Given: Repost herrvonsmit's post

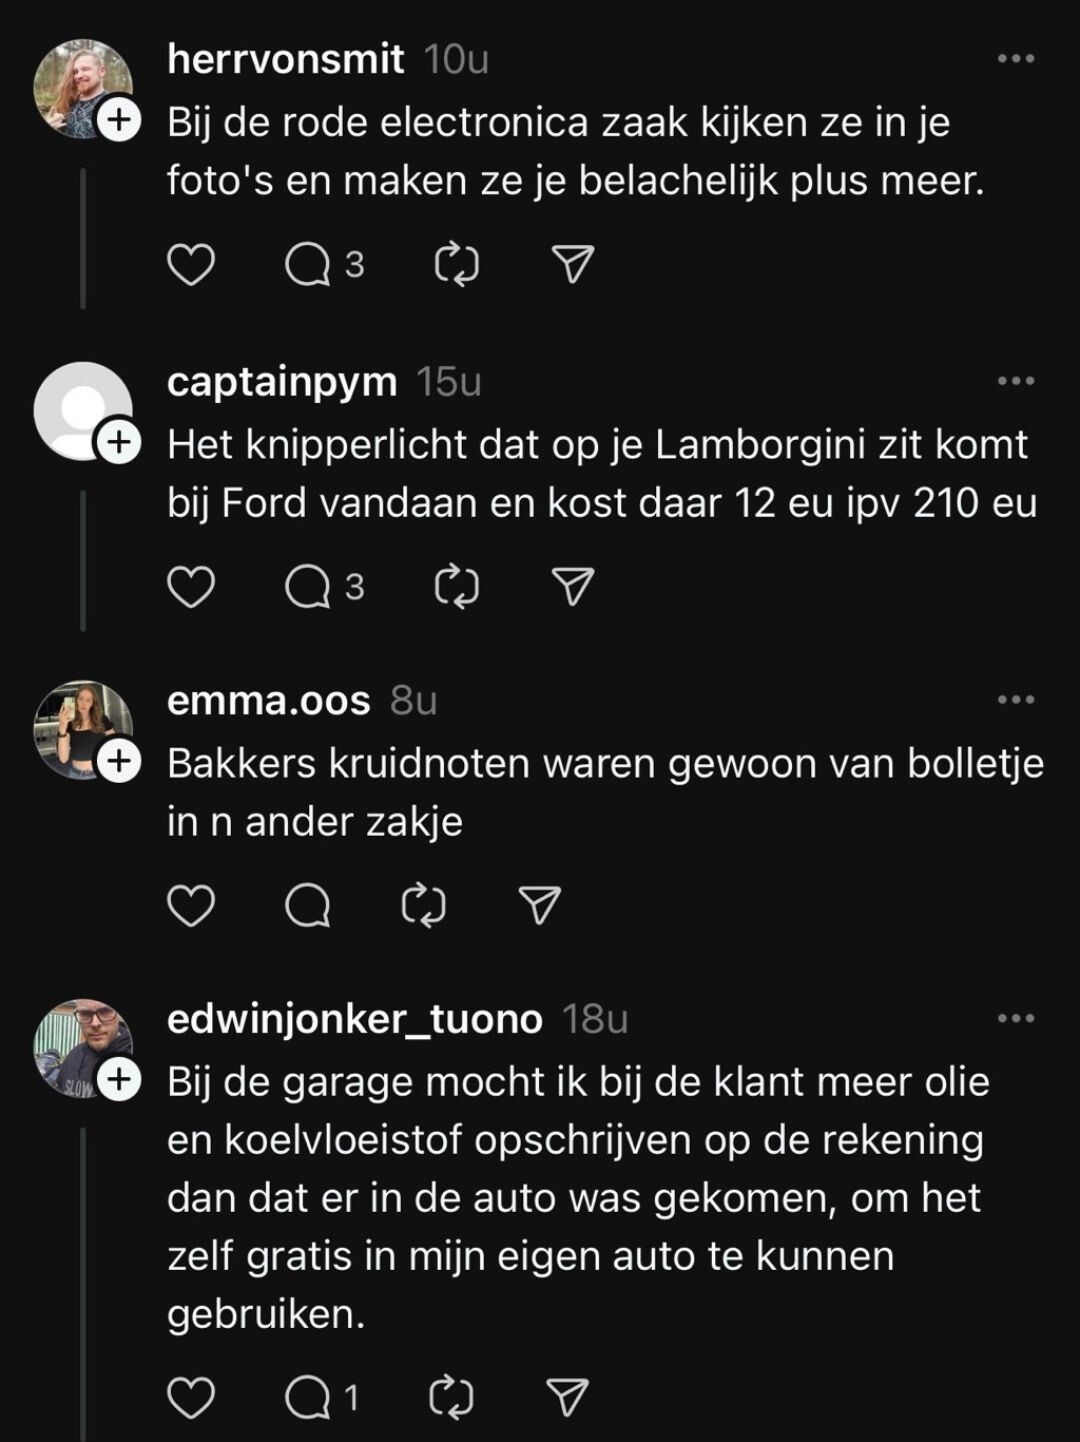Looking at the screenshot, I should point(457,265).
